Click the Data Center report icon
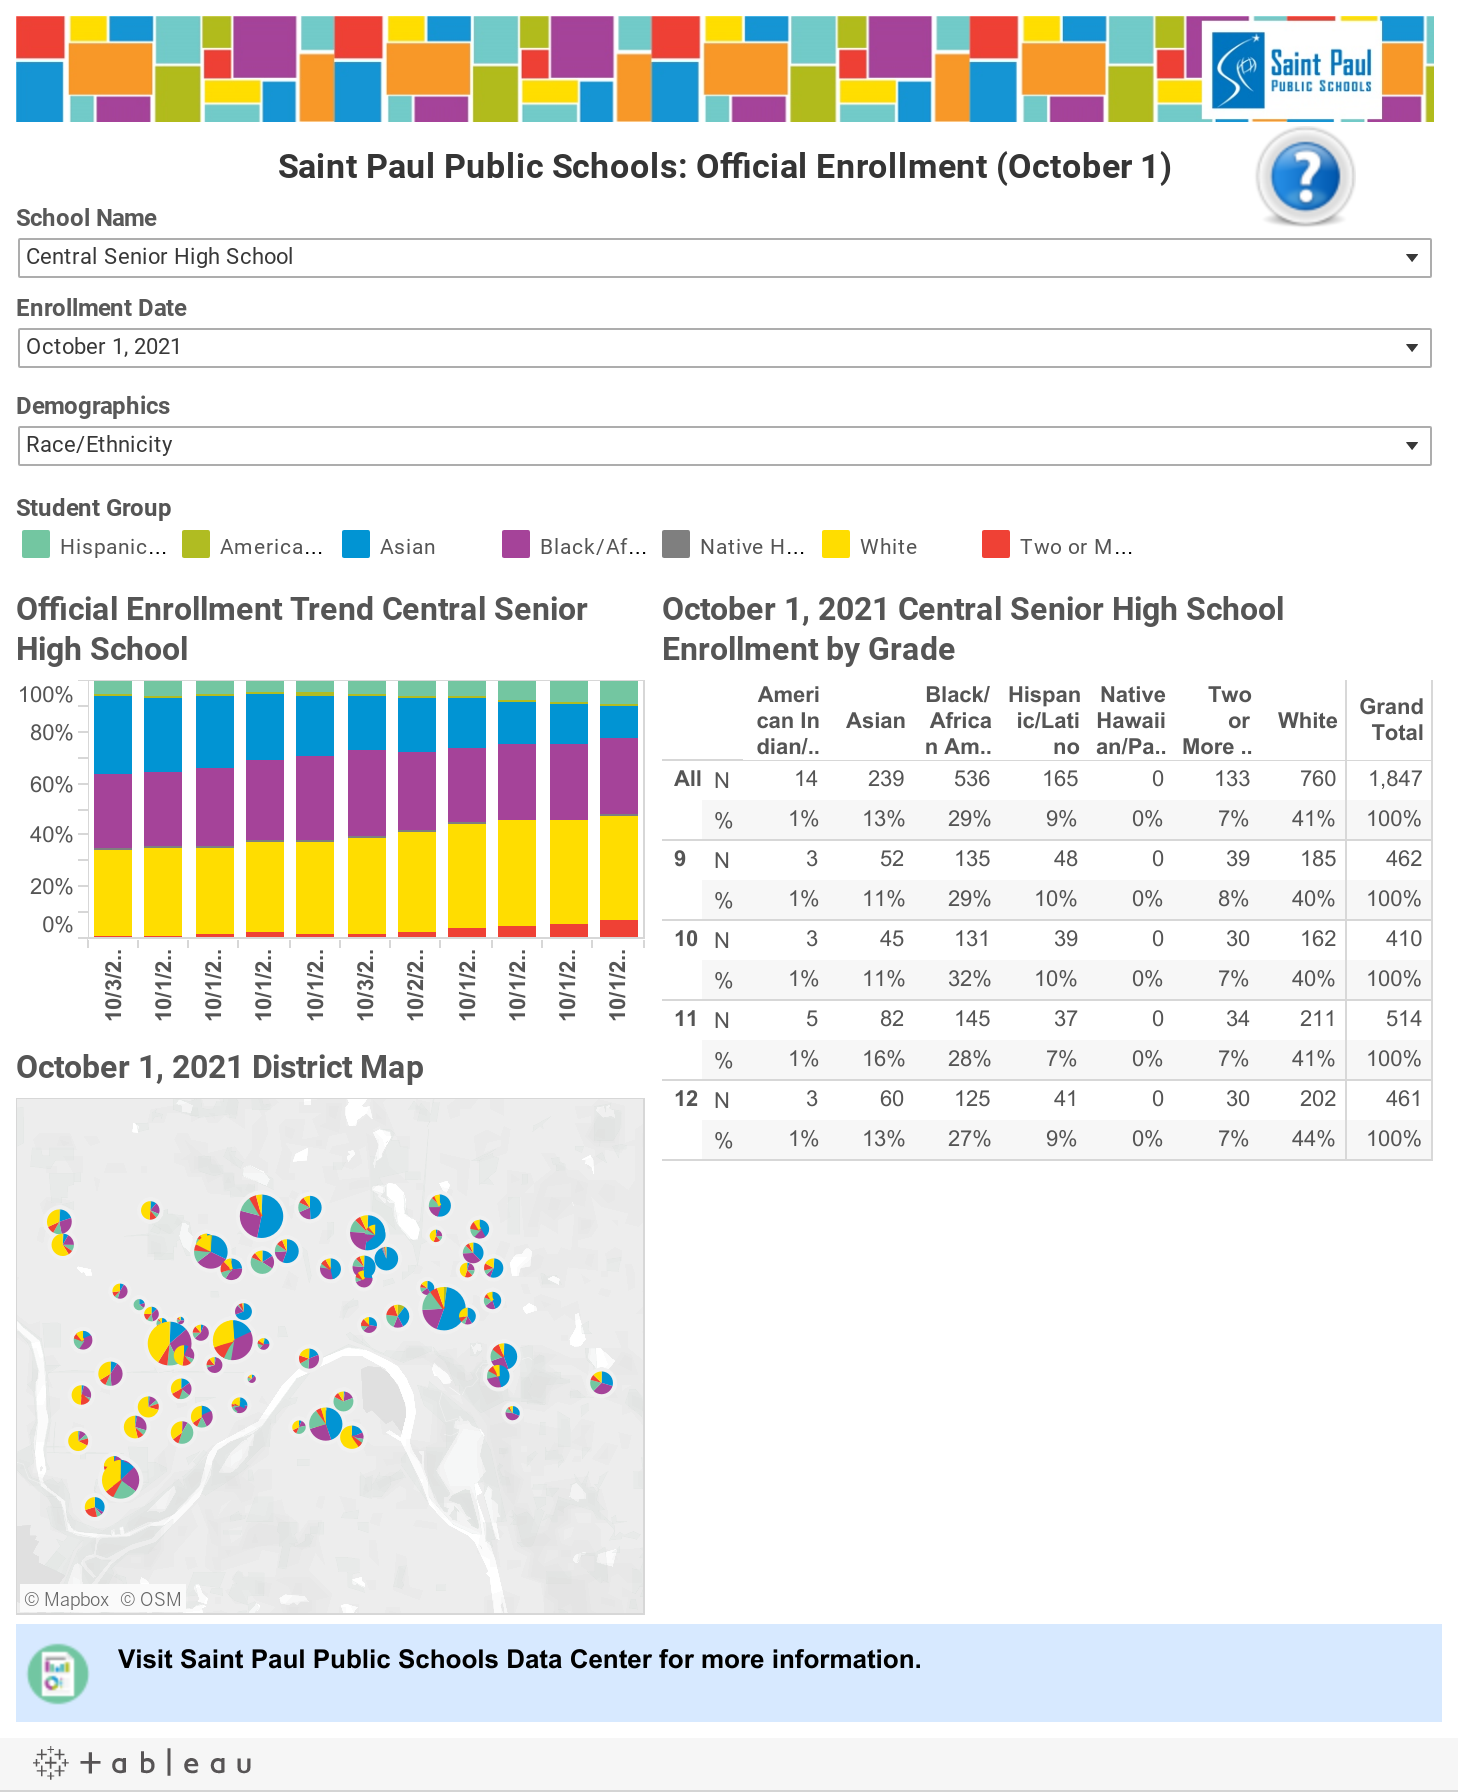 pos(58,1673)
